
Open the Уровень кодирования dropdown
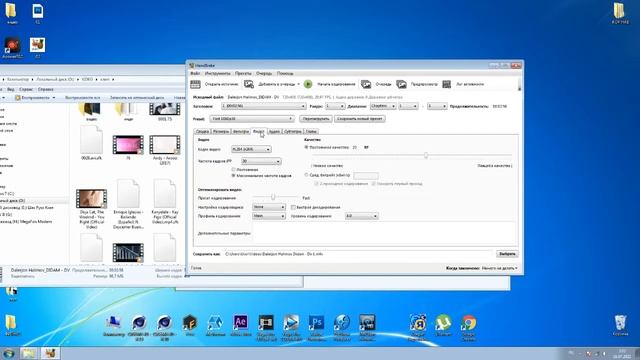361,216
